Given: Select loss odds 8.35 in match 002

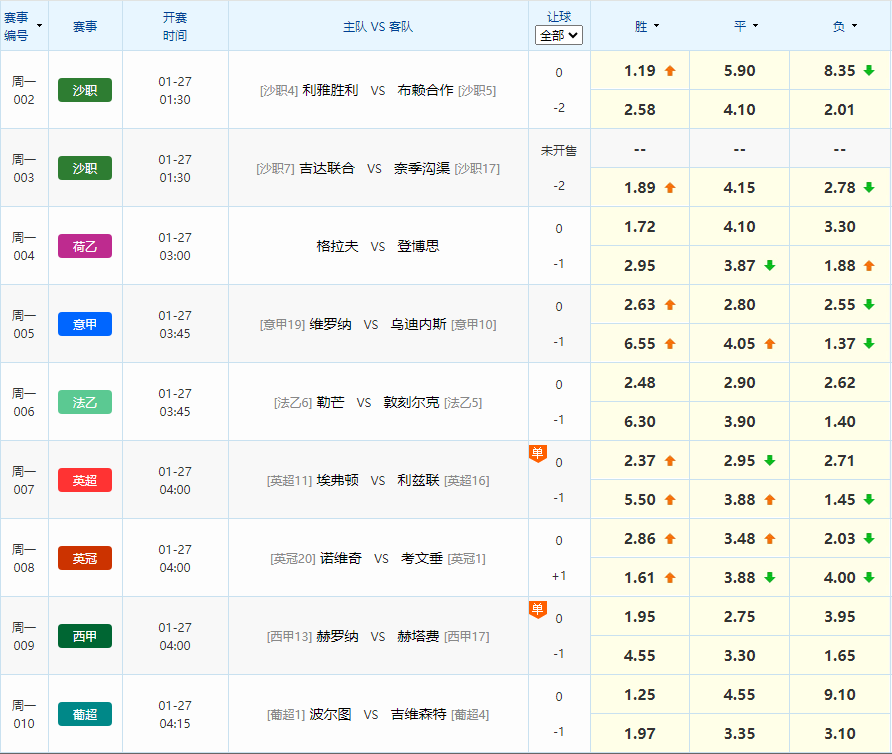Looking at the screenshot, I should coord(840,71).
